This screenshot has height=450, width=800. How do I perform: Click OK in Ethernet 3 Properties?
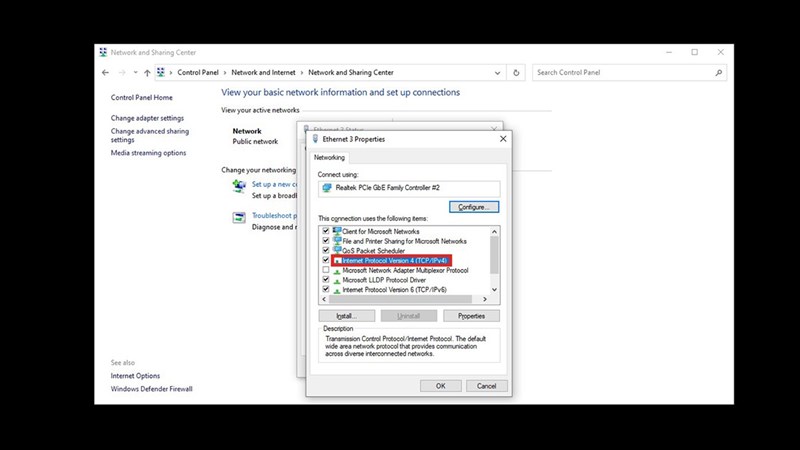tap(440, 386)
